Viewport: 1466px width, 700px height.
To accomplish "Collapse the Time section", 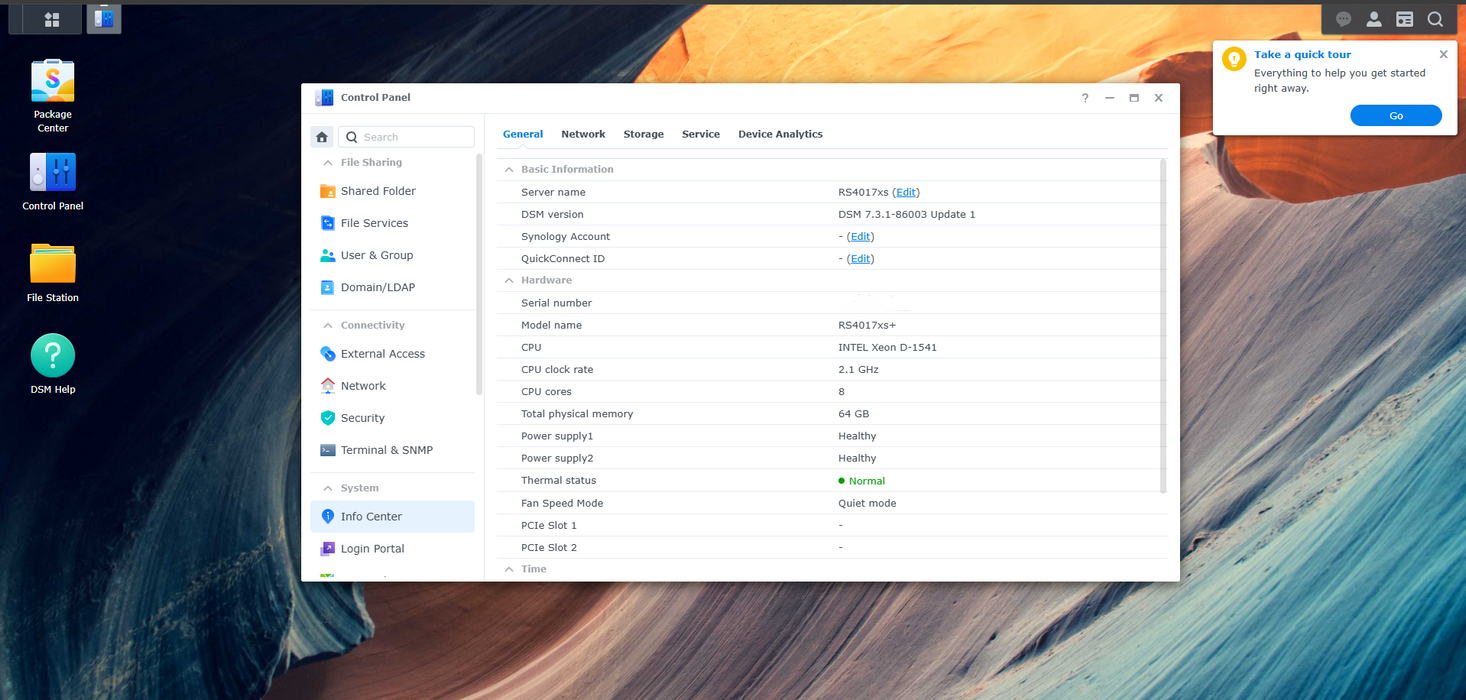I will pyautogui.click(x=508, y=569).
